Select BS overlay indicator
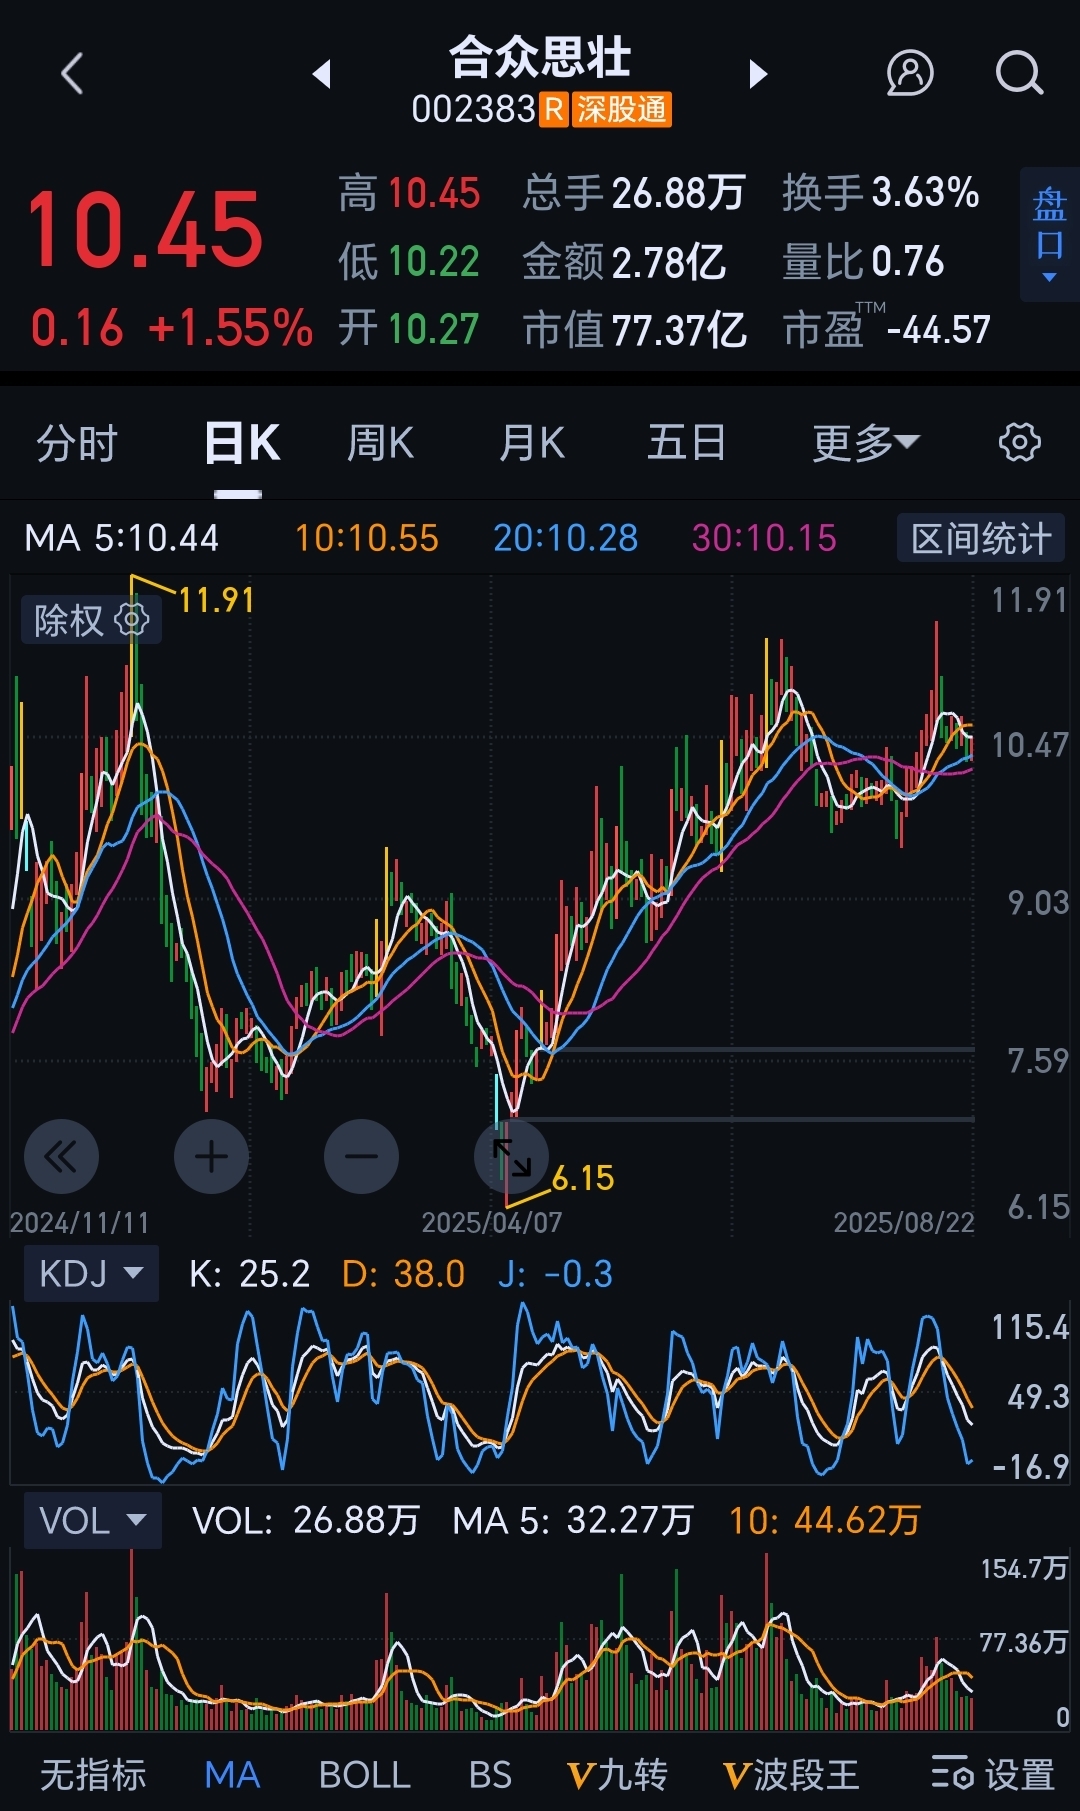The height and width of the screenshot is (1811, 1080). click(490, 1775)
